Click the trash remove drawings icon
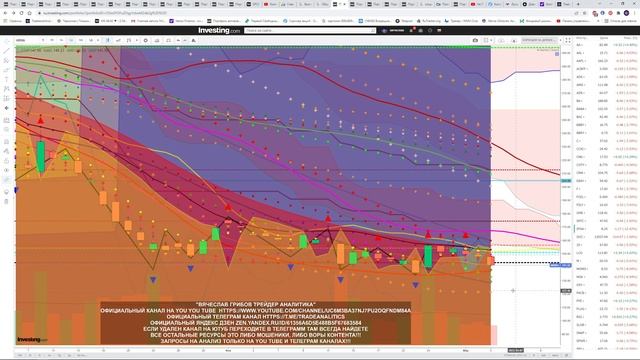Screen dimensions: 640x360 click(x=7, y=201)
